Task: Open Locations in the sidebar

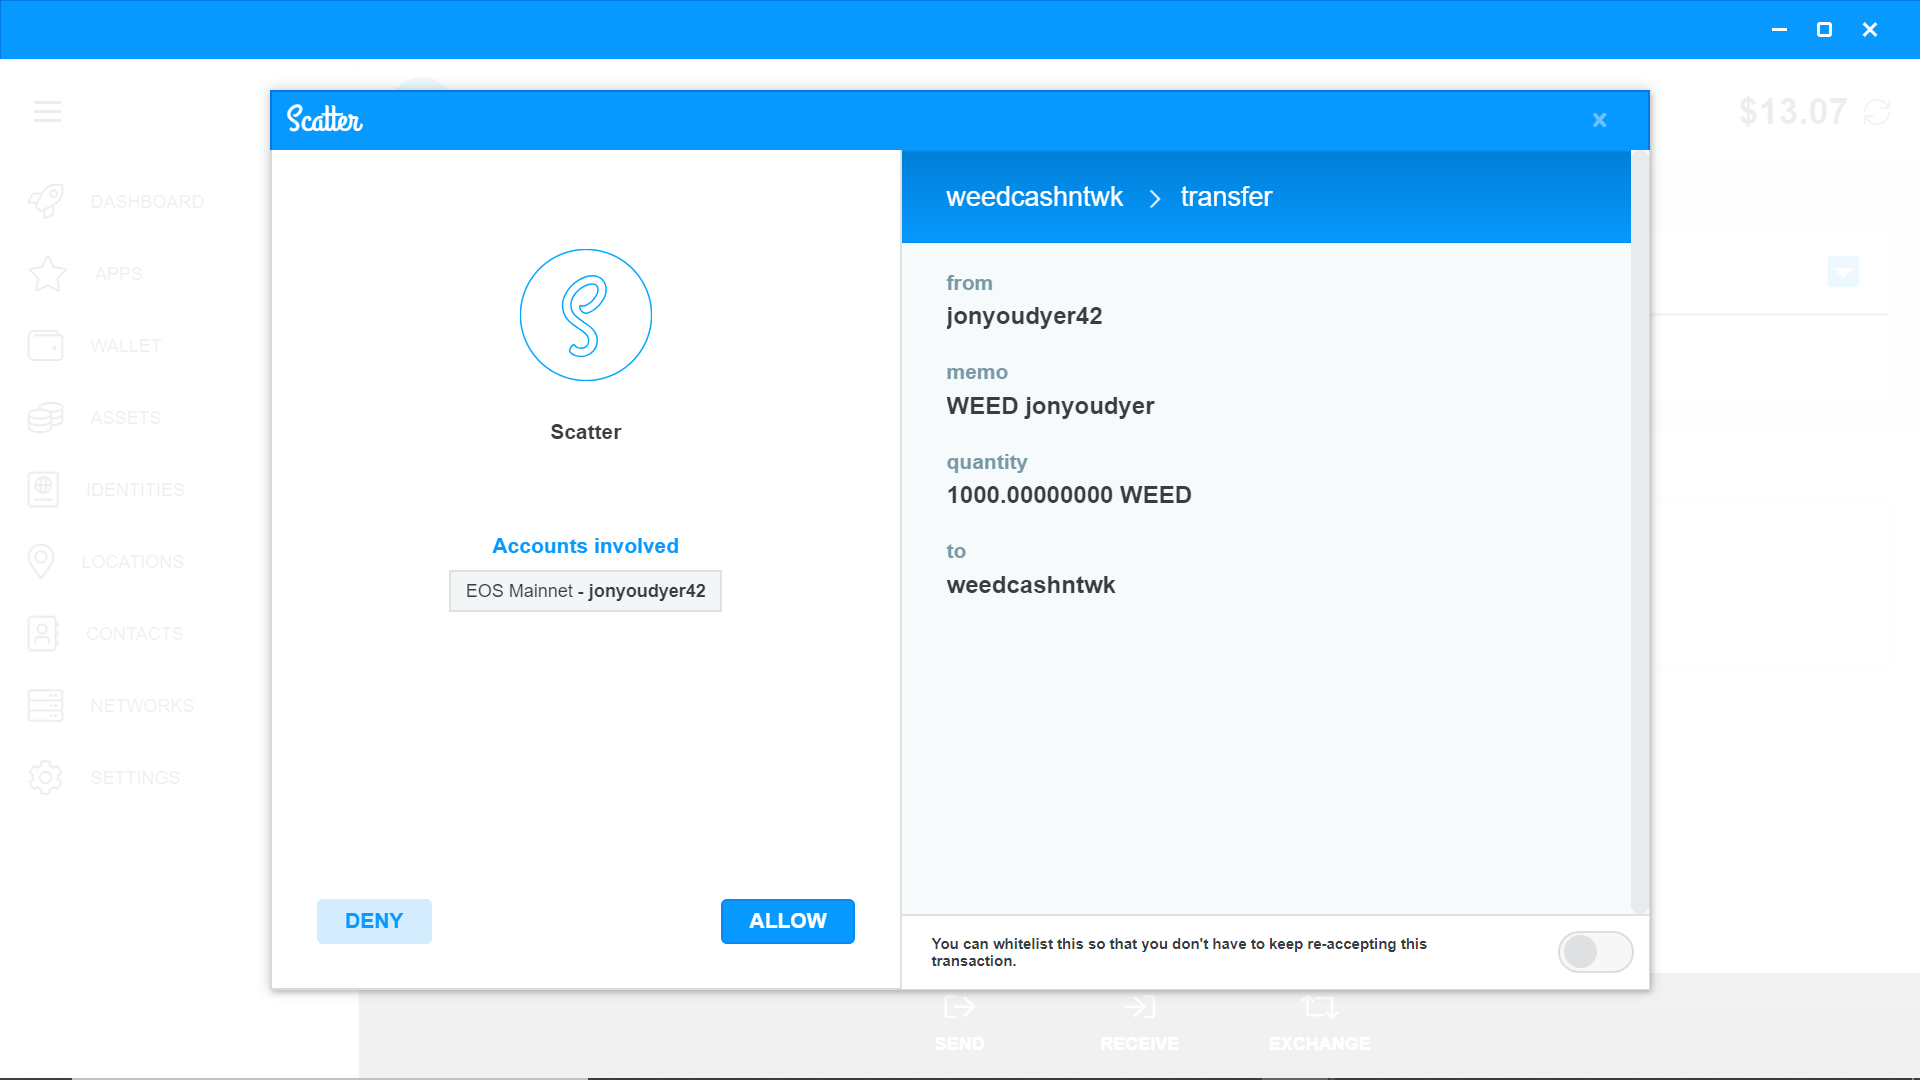Action: [133, 561]
